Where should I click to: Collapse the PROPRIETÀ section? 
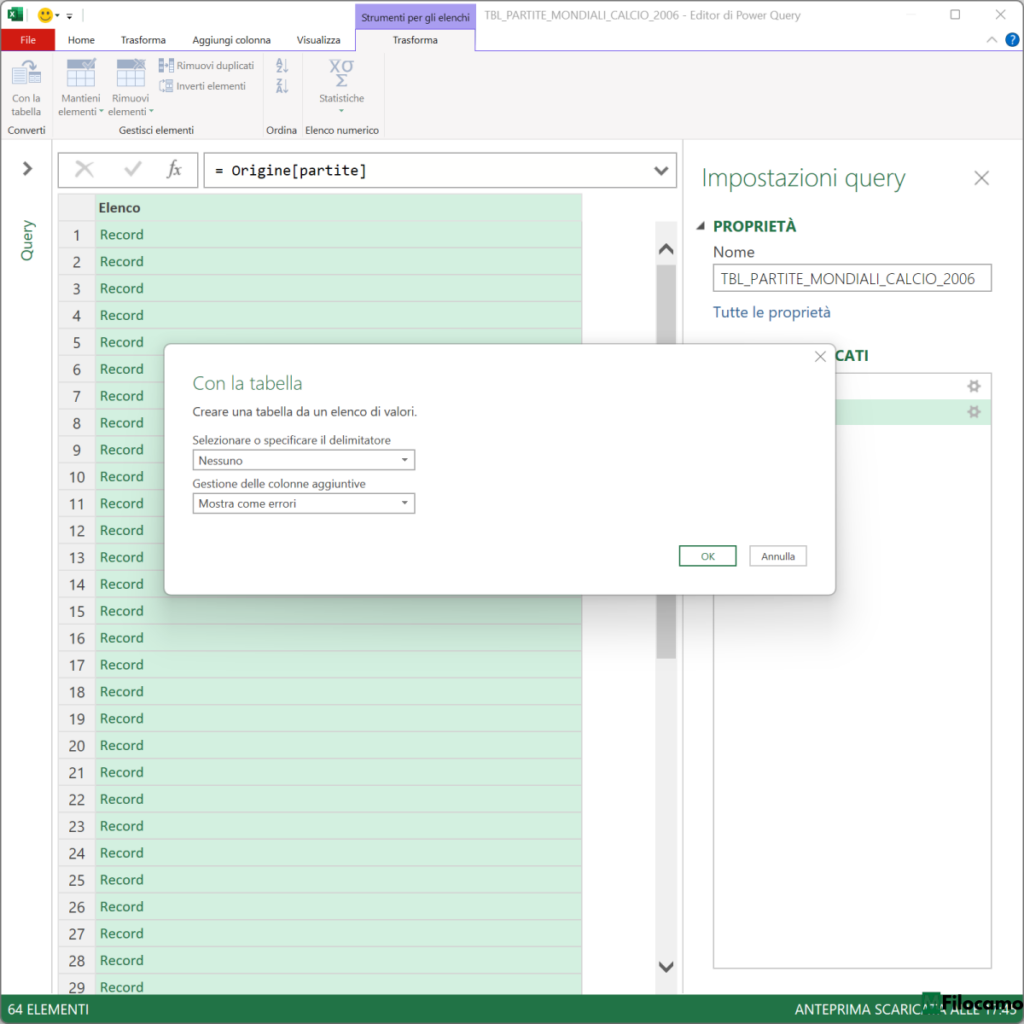pos(700,226)
